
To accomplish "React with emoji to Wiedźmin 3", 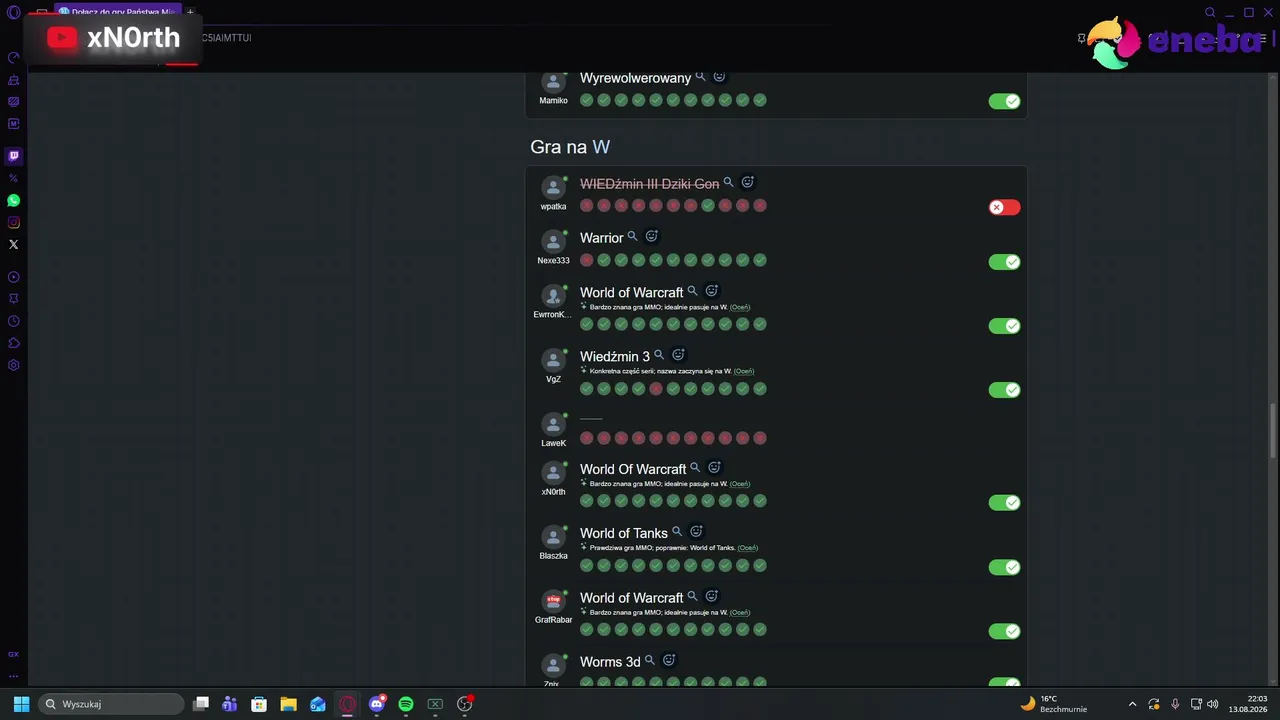I will tap(678, 355).
